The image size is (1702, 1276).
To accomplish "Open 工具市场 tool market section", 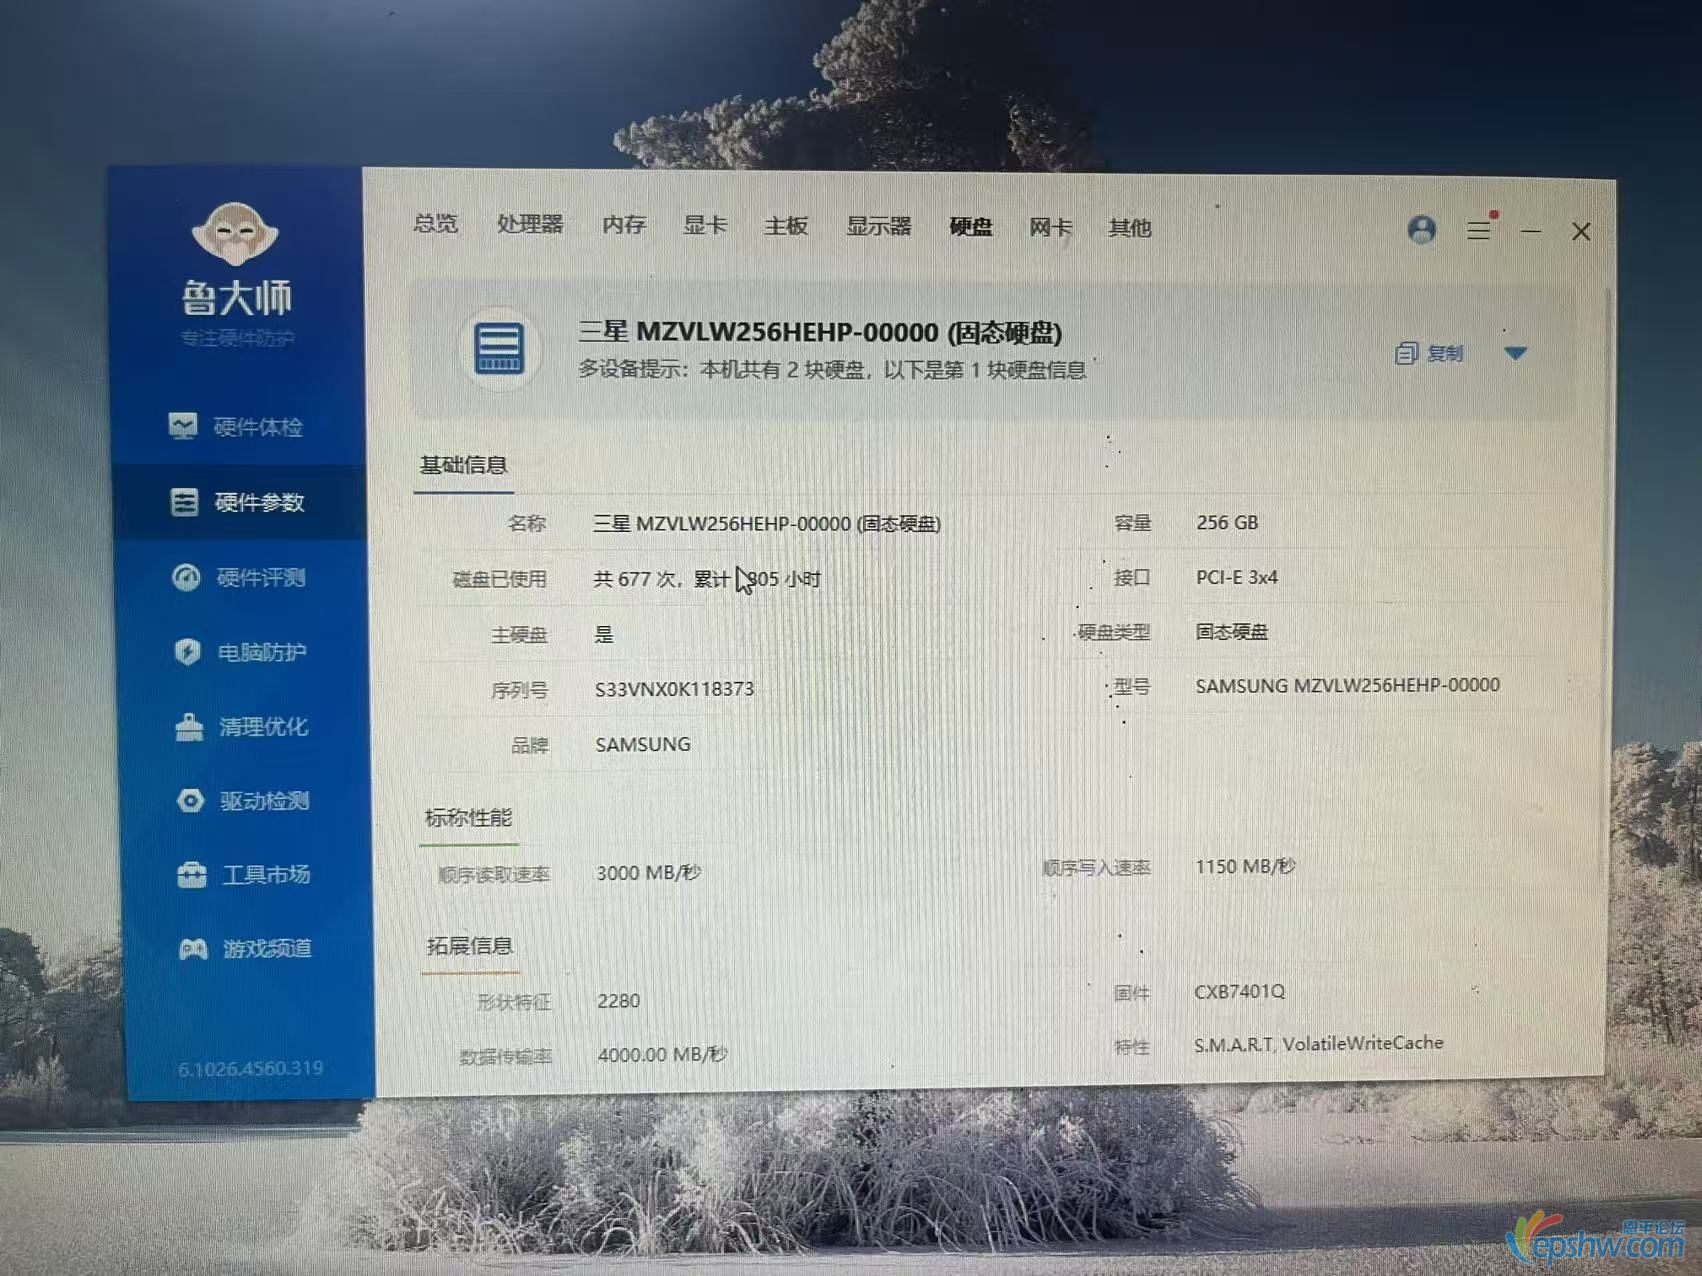I will tap(246, 875).
